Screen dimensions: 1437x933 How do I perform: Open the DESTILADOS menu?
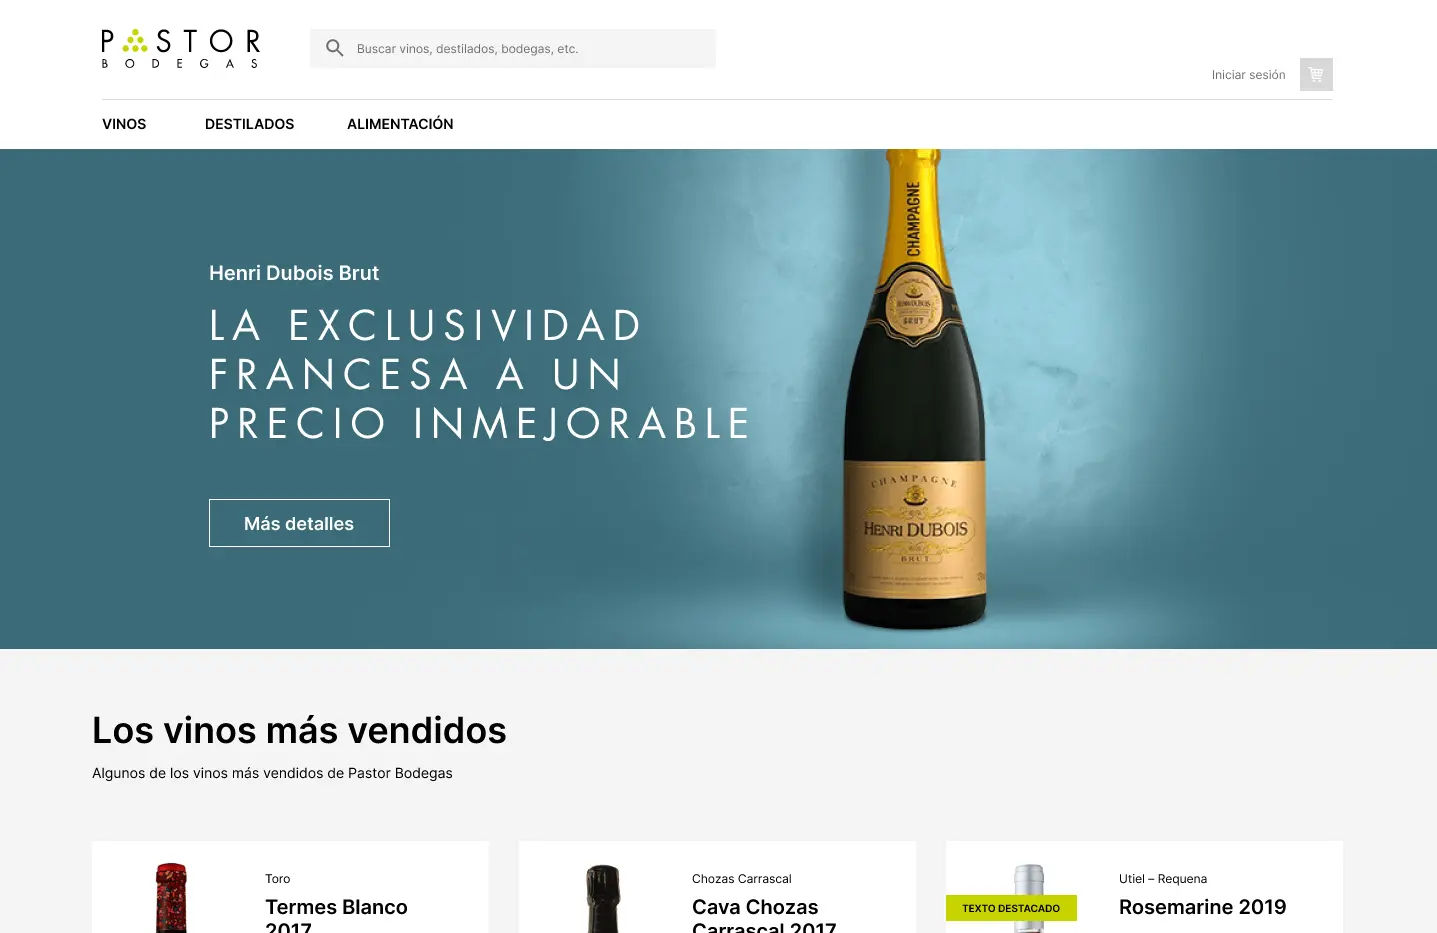pos(249,124)
